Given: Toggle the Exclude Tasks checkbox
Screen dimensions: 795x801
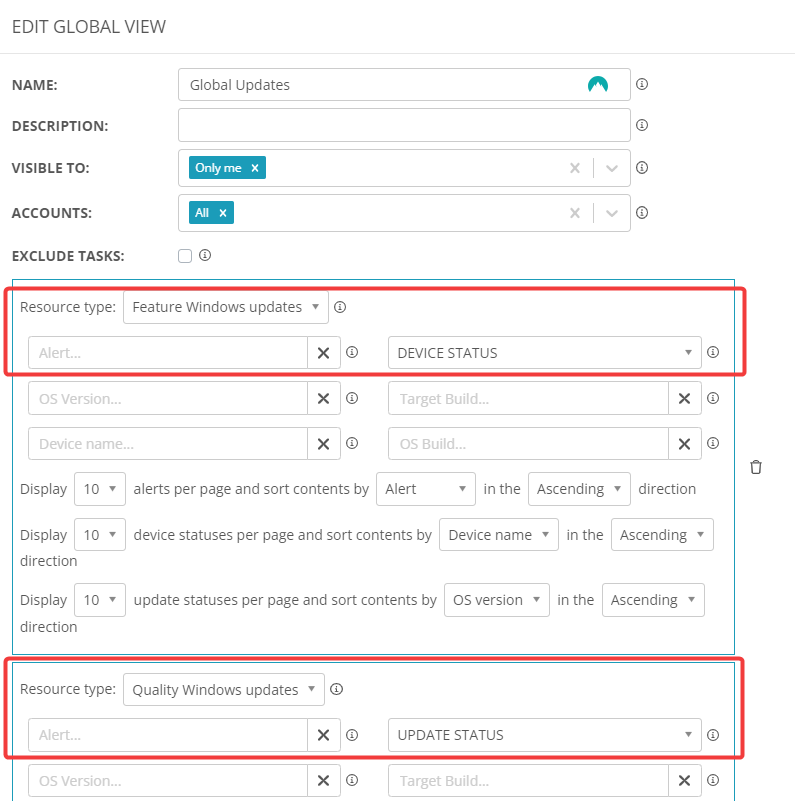Looking at the screenshot, I should point(185,256).
